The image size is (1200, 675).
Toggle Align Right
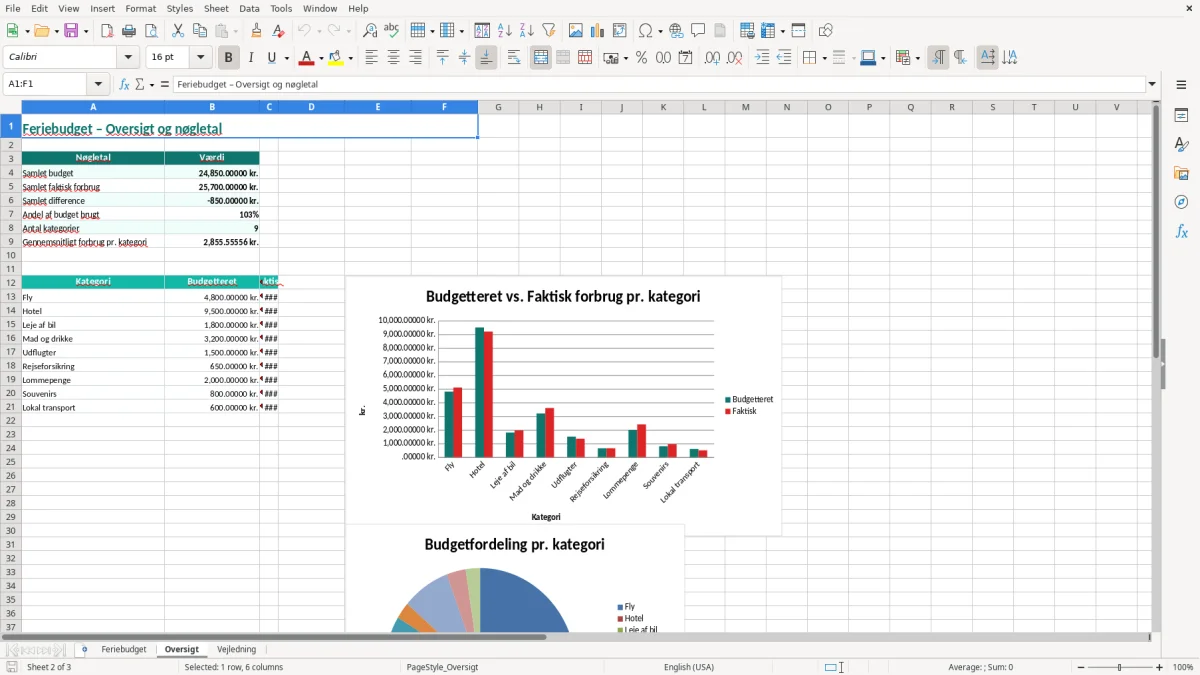click(x=415, y=58)
